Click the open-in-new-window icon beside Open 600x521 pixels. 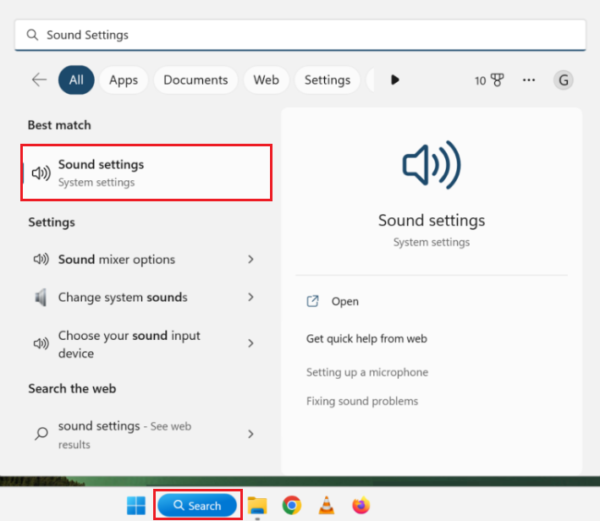(x=313, y=301)
